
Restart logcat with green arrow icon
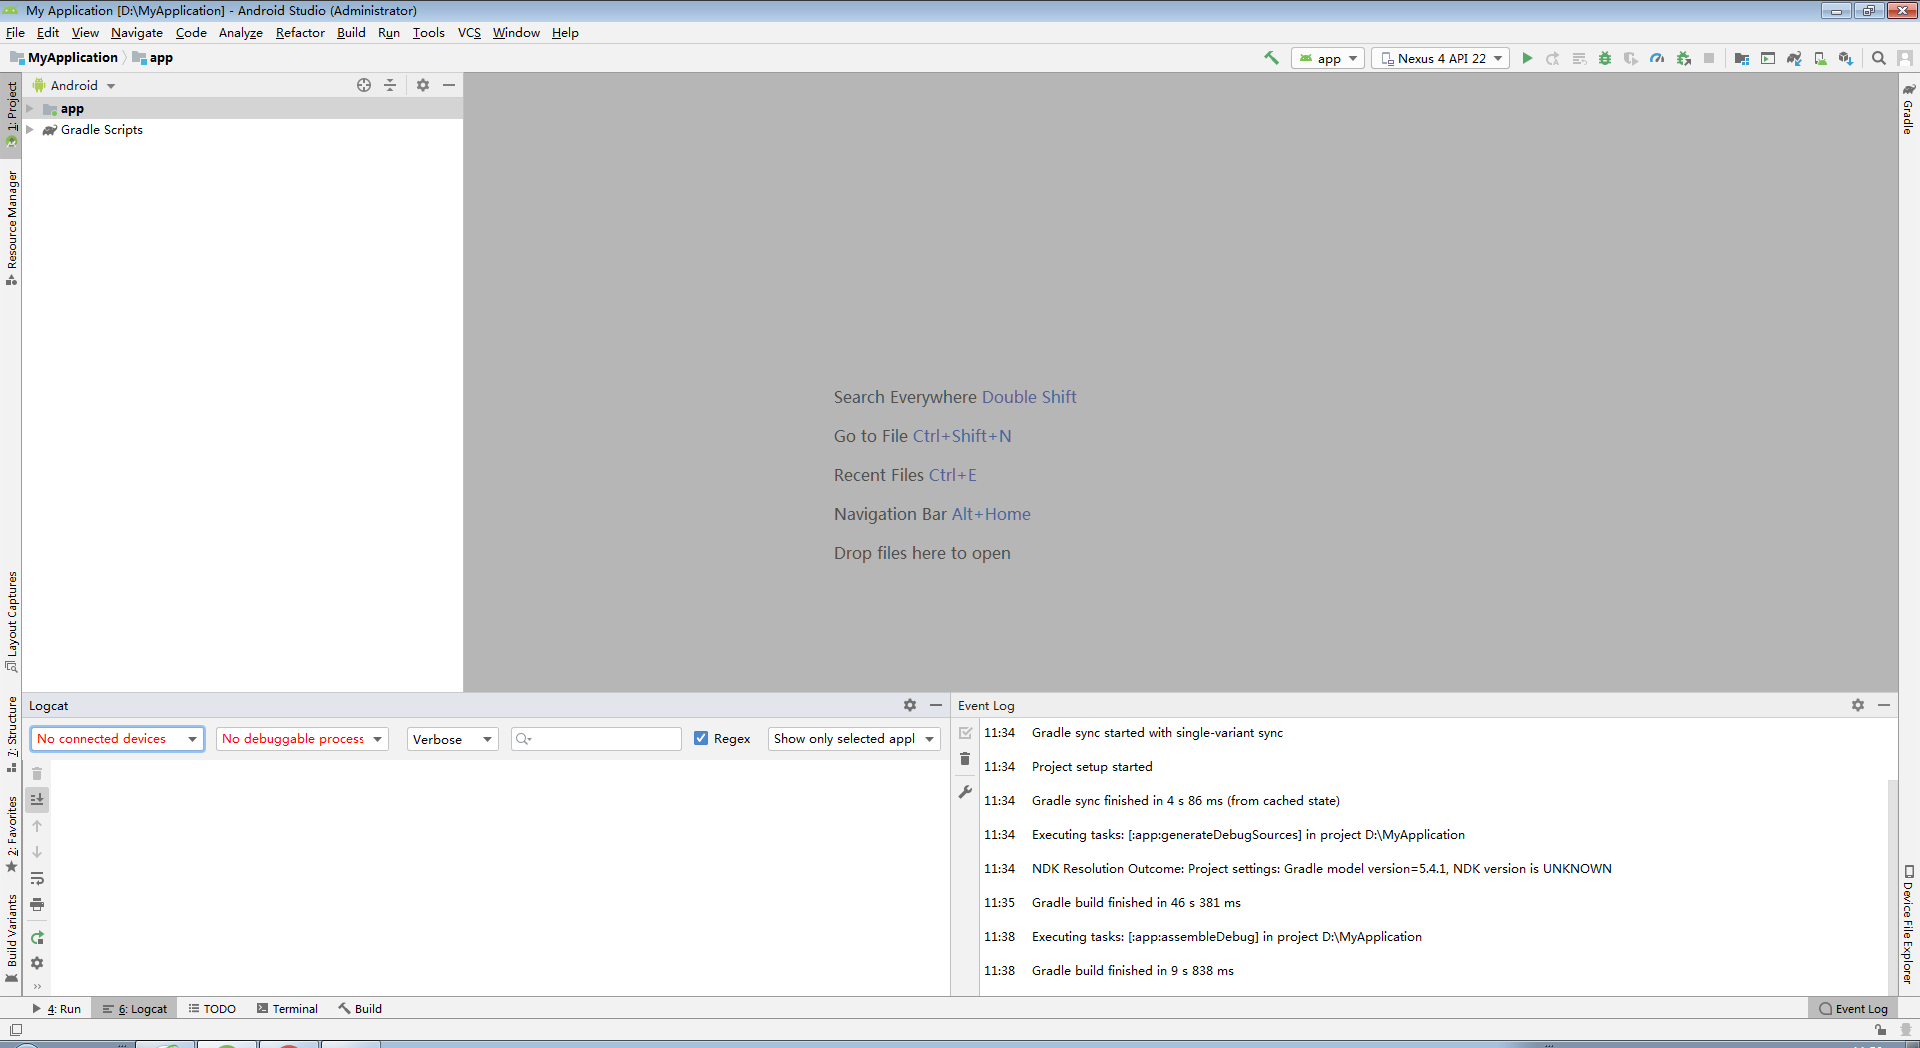(x=37, y=937)
